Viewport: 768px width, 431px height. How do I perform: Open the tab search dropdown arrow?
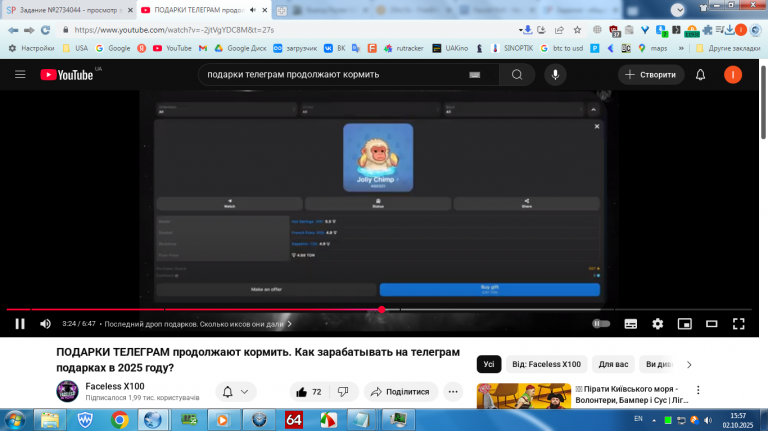click(x=678, y=10)
